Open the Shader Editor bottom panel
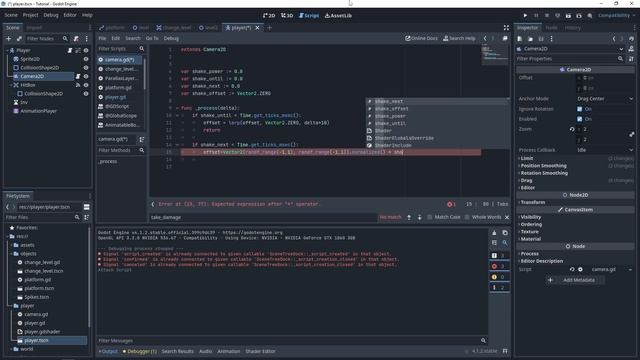 (260, 351)
